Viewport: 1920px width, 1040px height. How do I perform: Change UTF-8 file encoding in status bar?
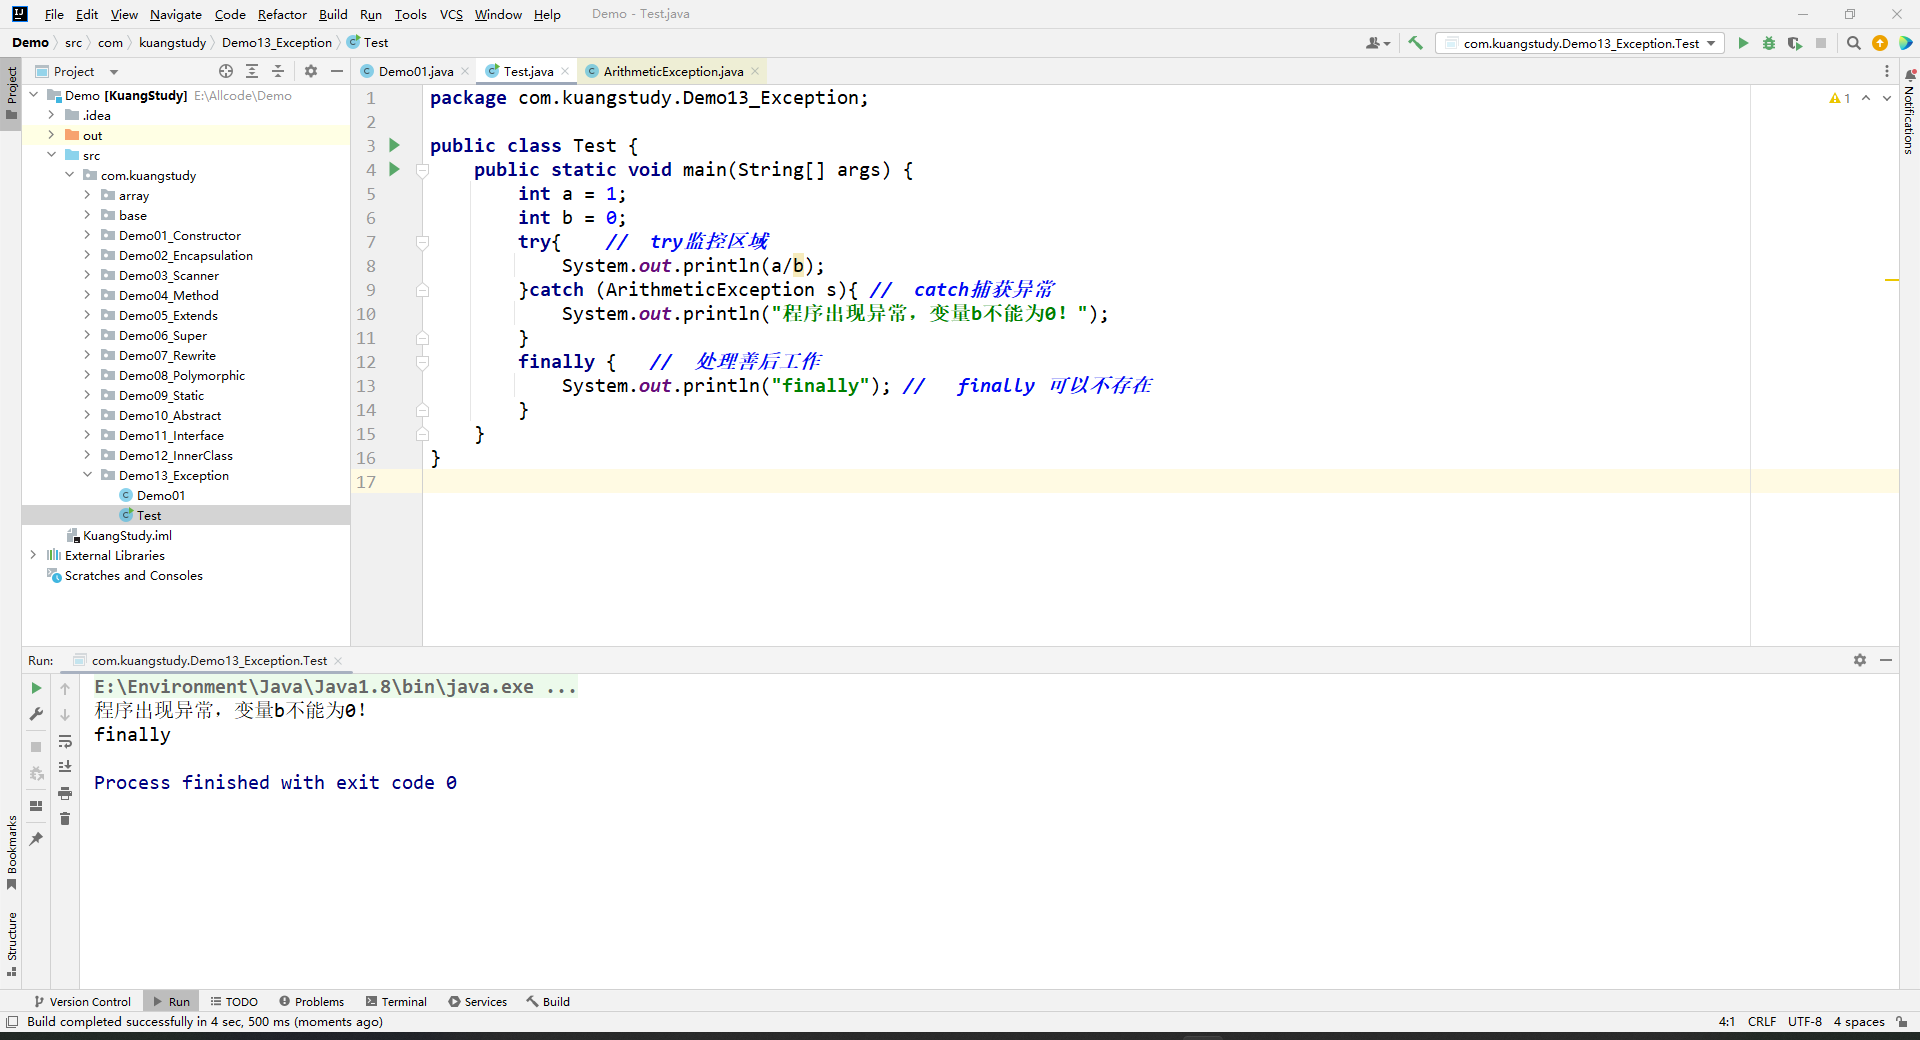pyautogui.click(x=1805, y=1022)
